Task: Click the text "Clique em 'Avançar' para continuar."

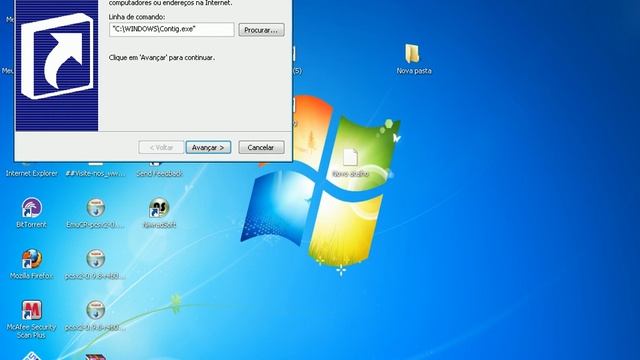Action: [162, 58]
